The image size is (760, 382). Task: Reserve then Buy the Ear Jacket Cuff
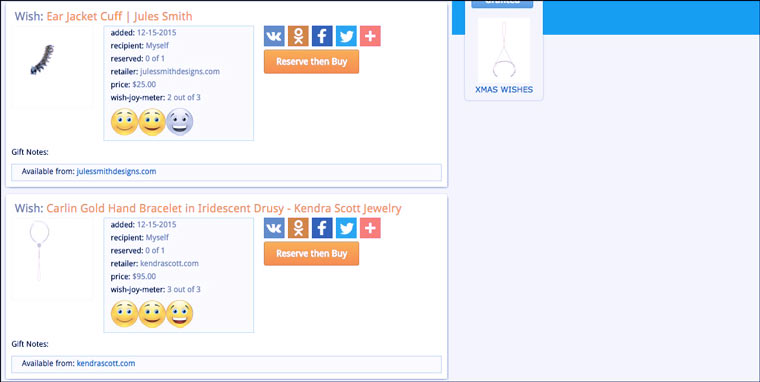coord(312,62)
